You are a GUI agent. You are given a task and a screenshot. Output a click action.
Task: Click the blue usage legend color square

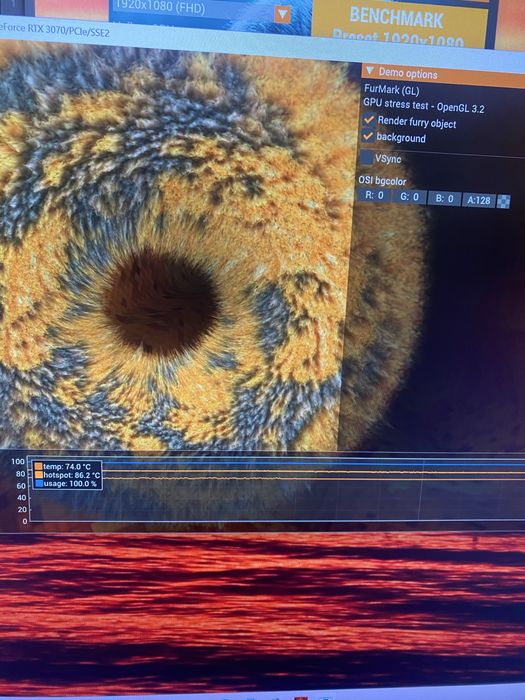pyautogui.click(x=38, y=483)
